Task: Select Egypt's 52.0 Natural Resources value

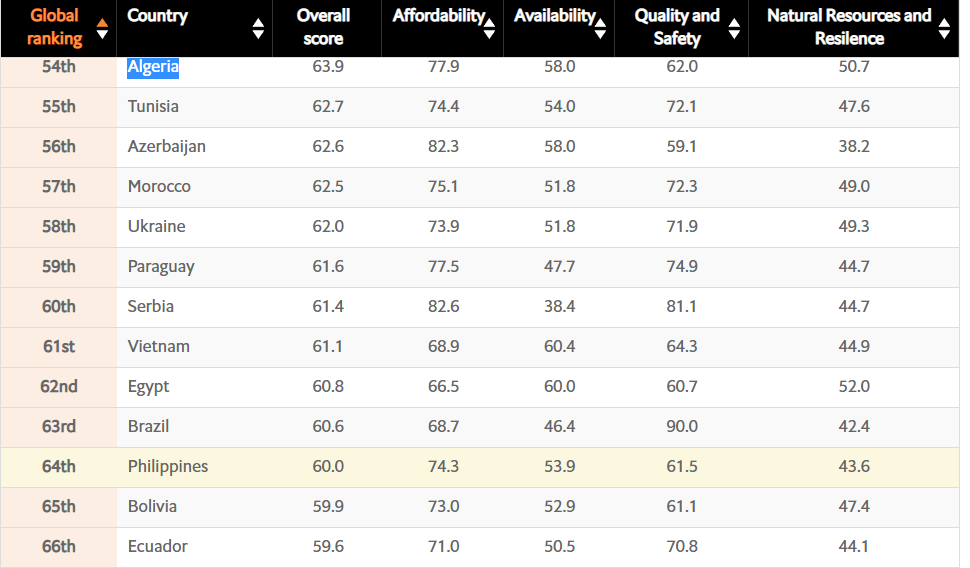Action: [x=854, y=387]
